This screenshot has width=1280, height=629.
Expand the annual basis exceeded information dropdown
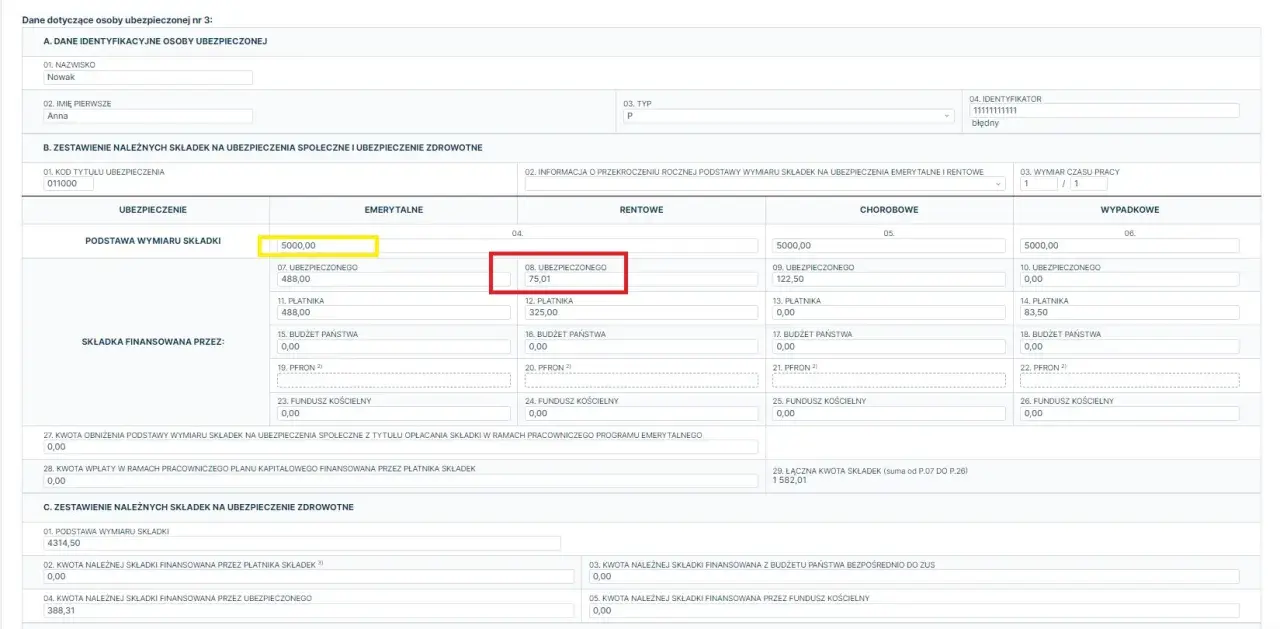click(x=765, y=184)
